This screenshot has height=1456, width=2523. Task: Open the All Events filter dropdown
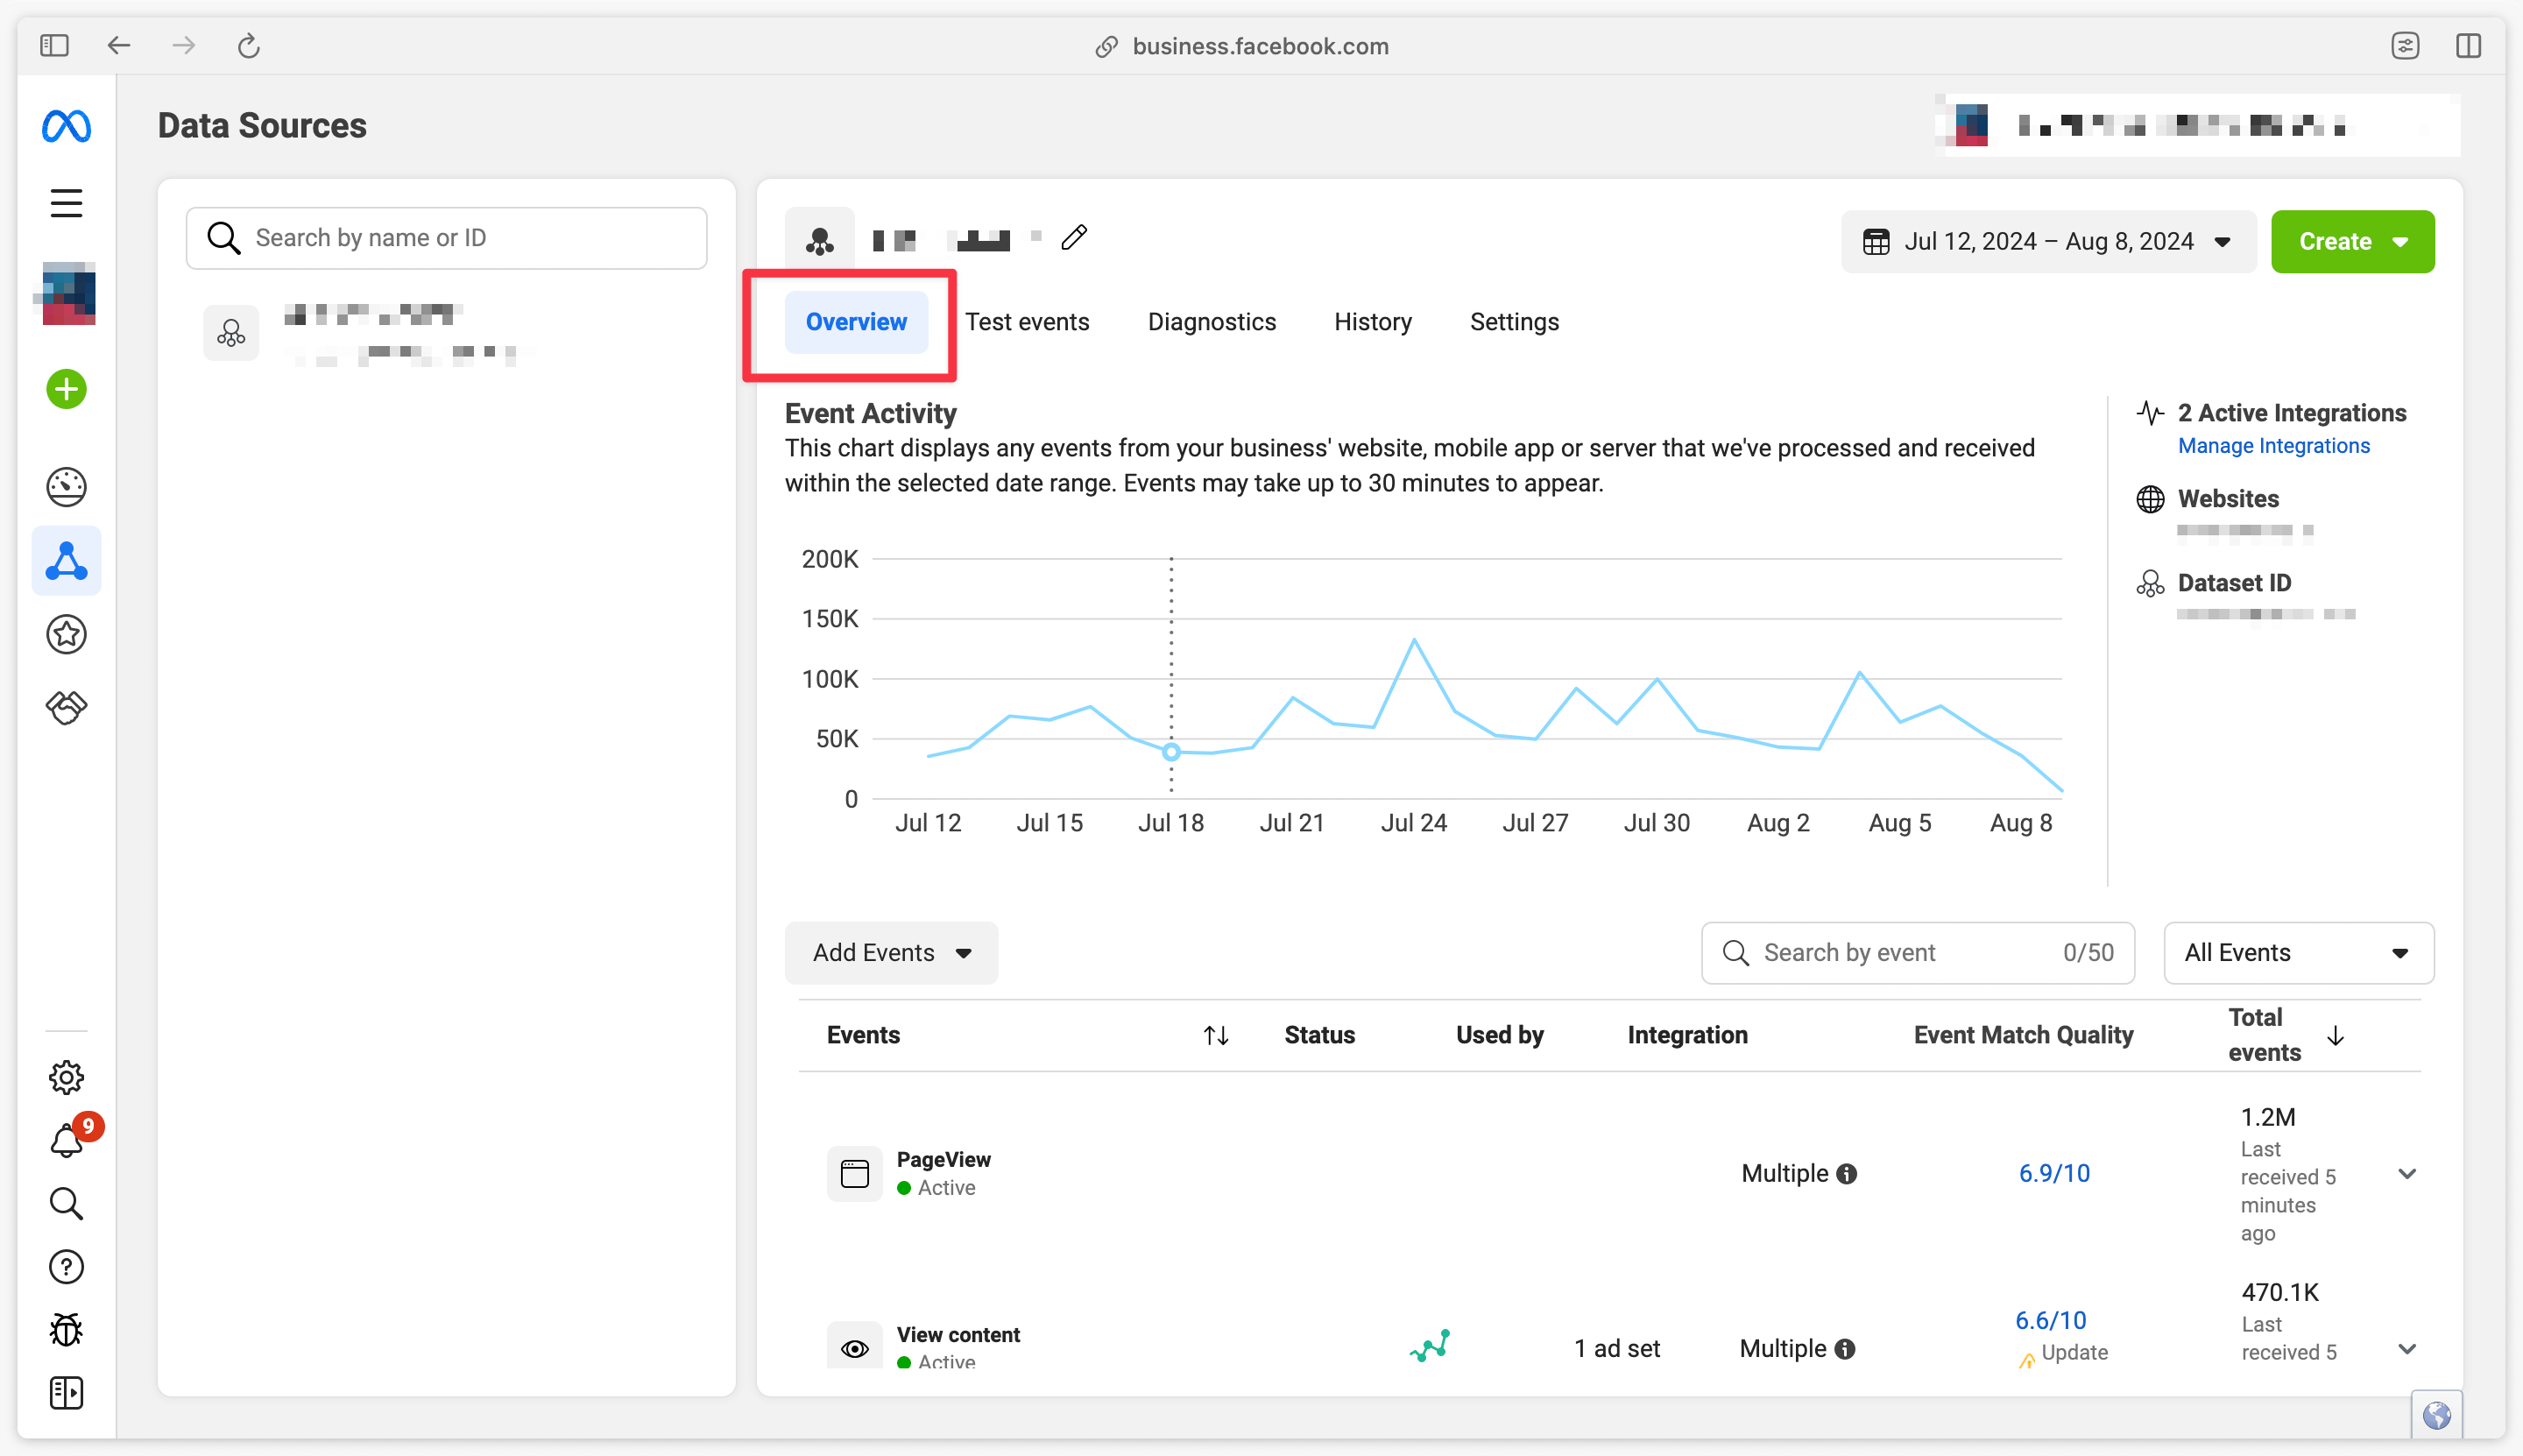tap(2298, 952)
